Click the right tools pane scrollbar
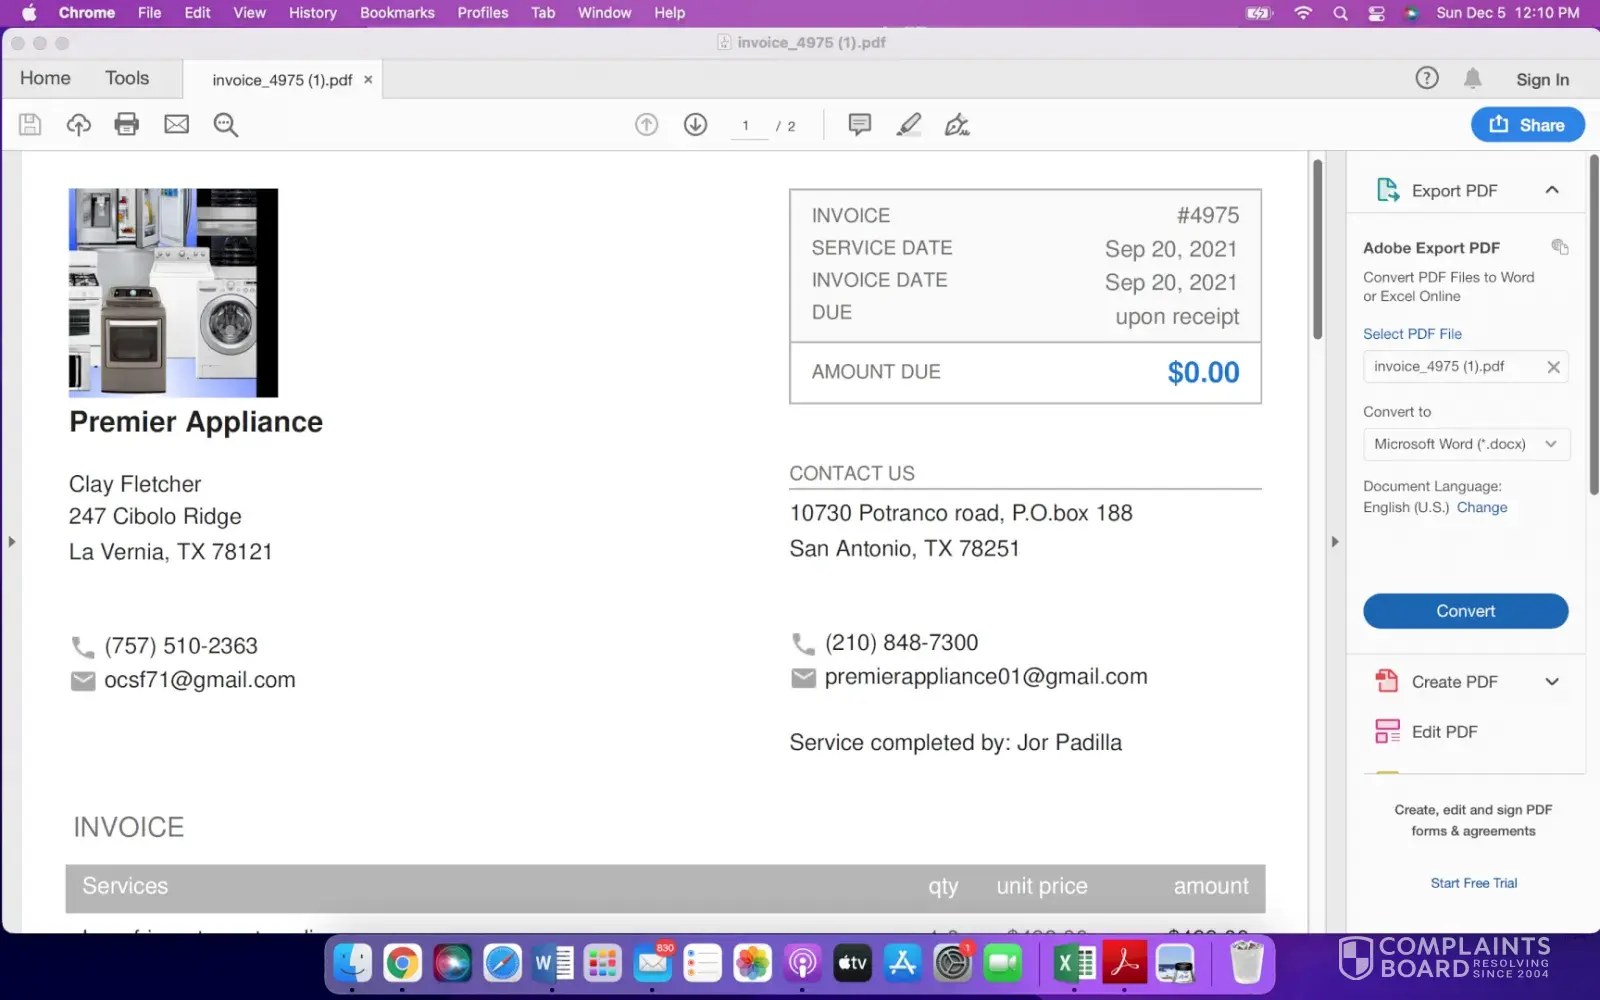 pyautogui.click(x=1594, y=325)
